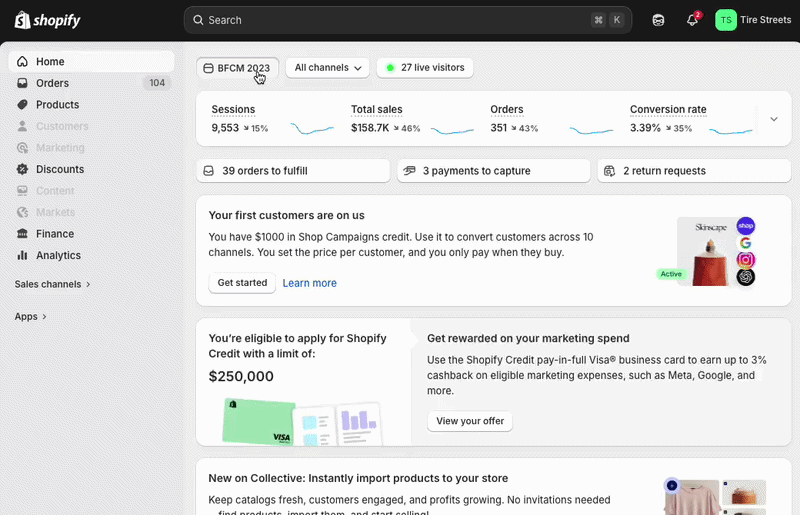Focus the Search input field
Viewport: 800px width, 515px height.
(x=408, y=20)
